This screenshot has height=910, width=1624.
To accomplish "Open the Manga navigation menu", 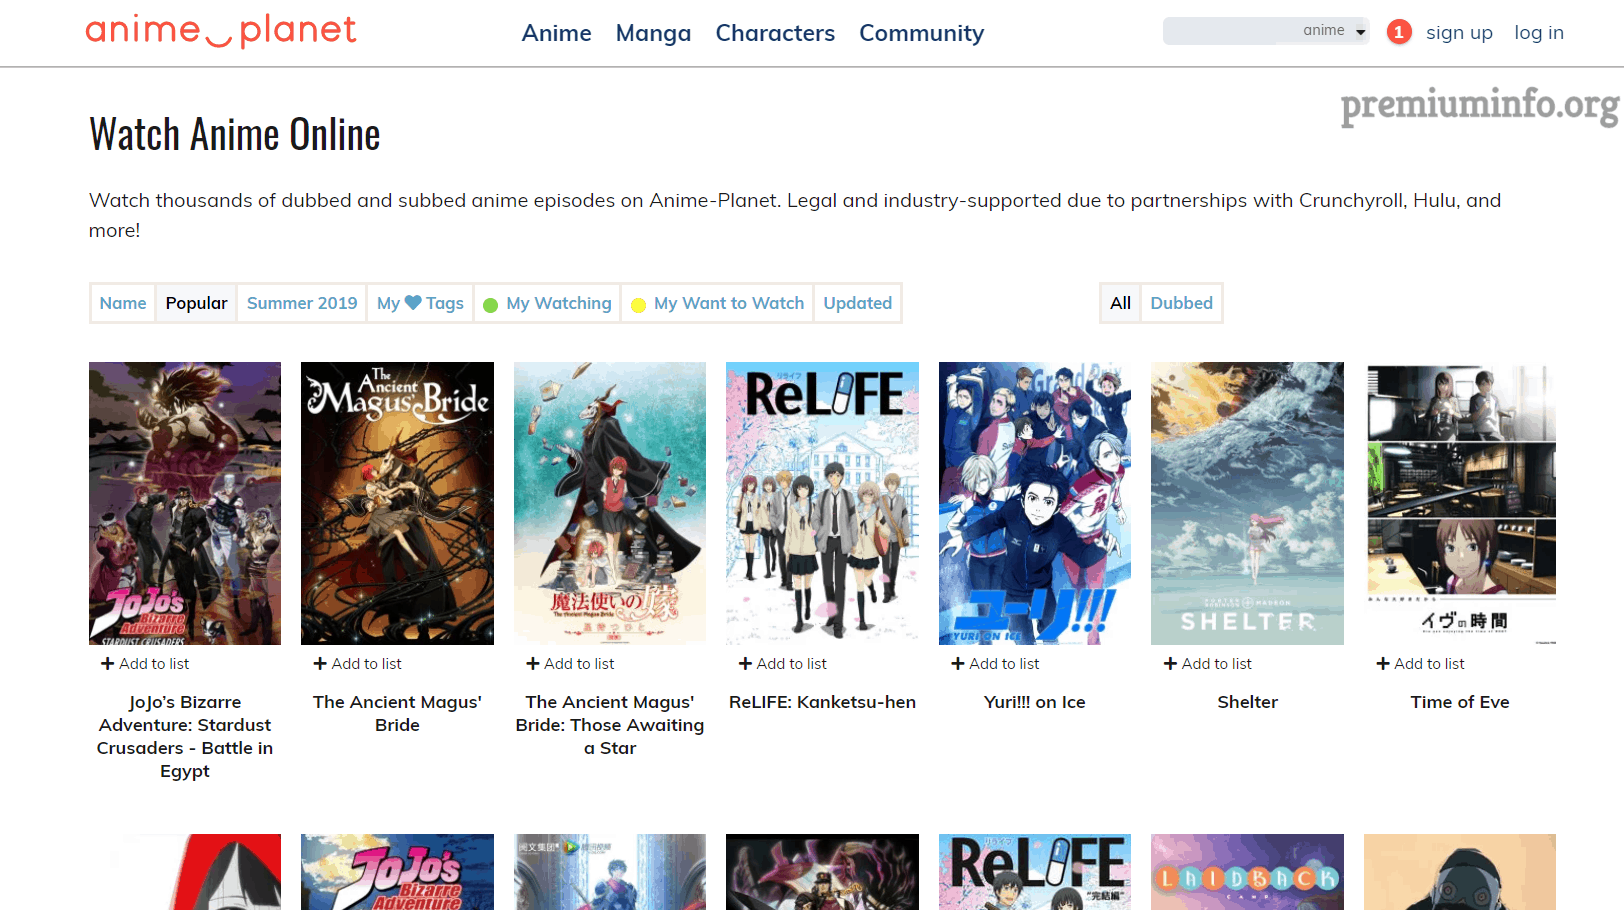I will [x=653, y=33].
